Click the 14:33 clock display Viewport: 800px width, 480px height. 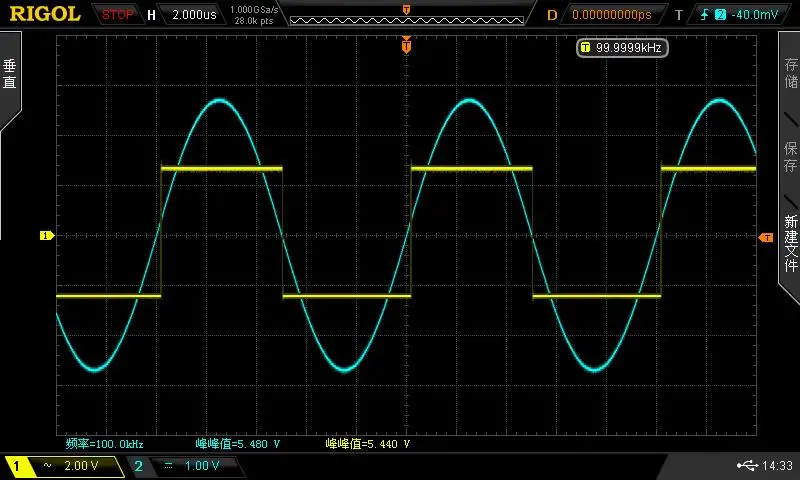coord(777,465)
